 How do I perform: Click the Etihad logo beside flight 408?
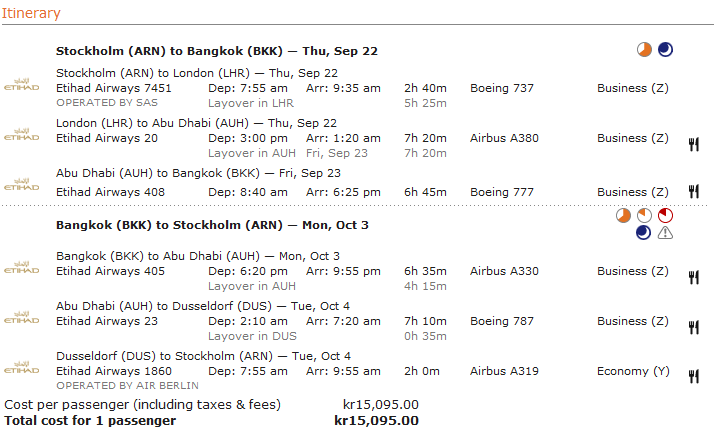pos(21,185)
